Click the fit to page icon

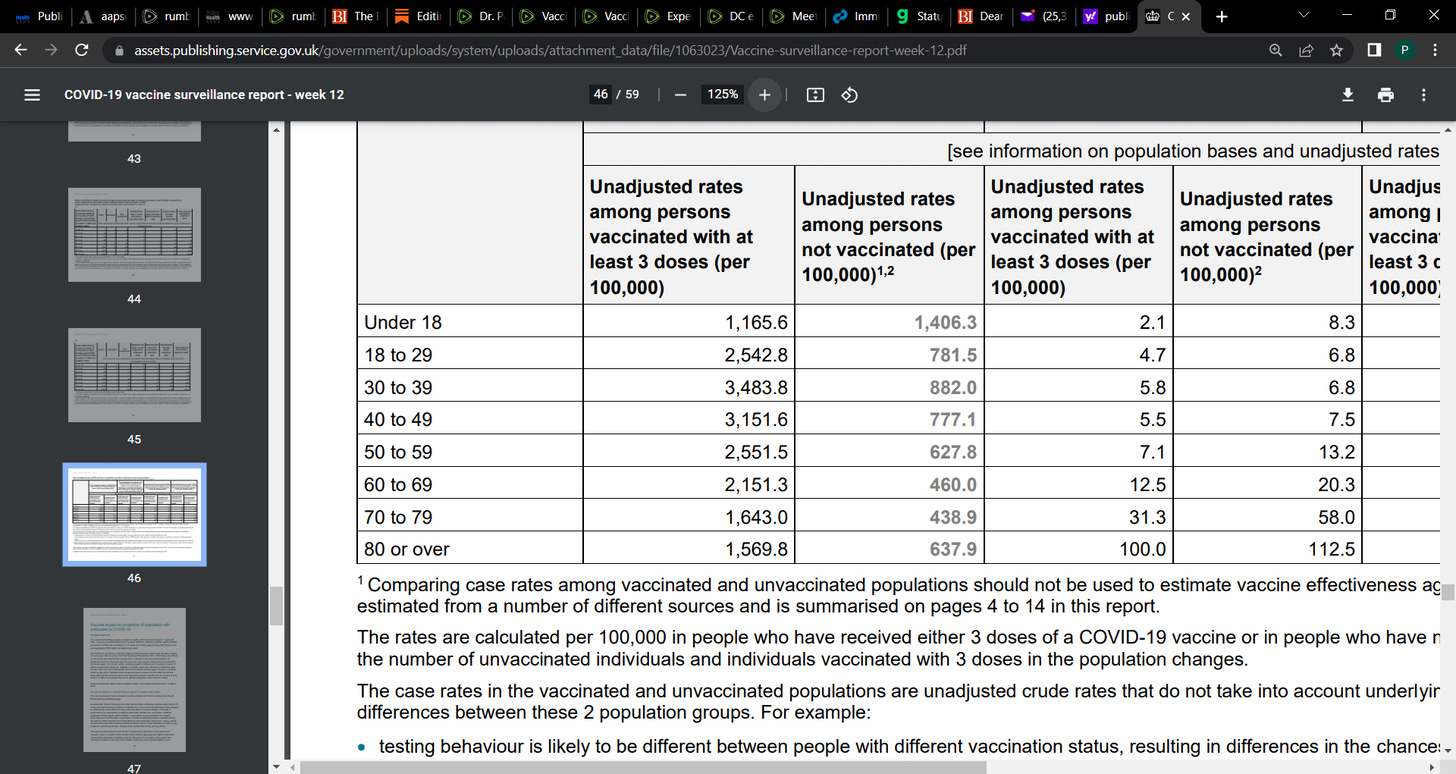click(815, 95)
